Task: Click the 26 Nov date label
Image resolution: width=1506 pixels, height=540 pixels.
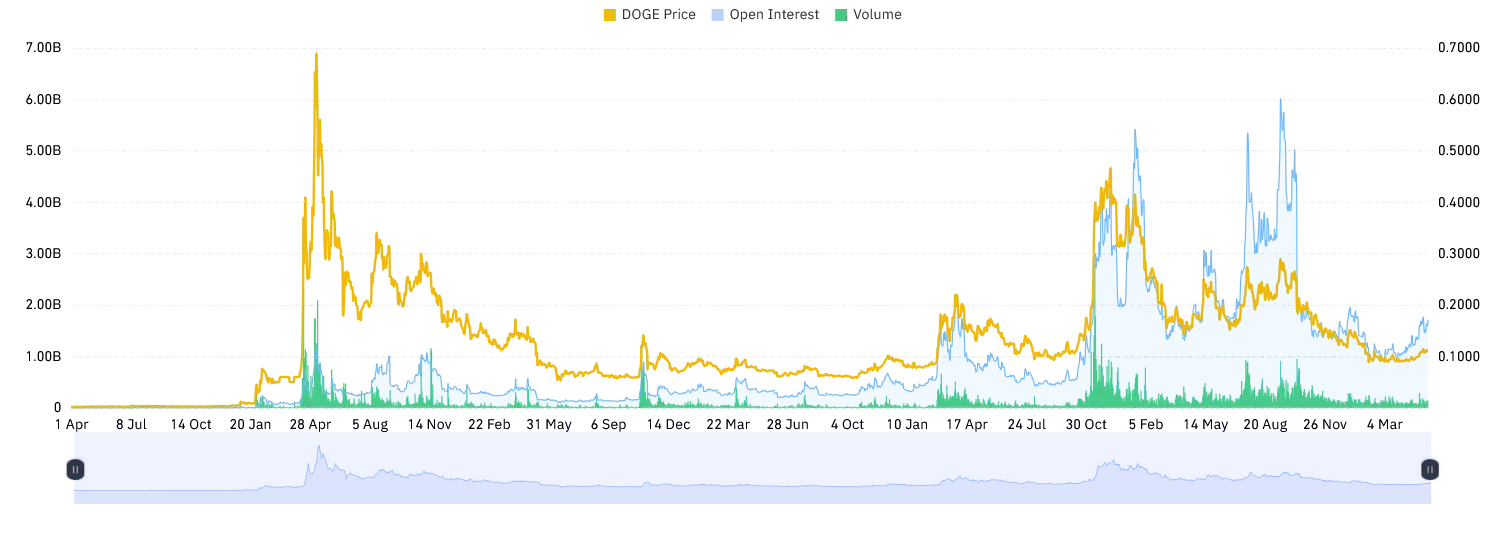Action: point(1325,424)
